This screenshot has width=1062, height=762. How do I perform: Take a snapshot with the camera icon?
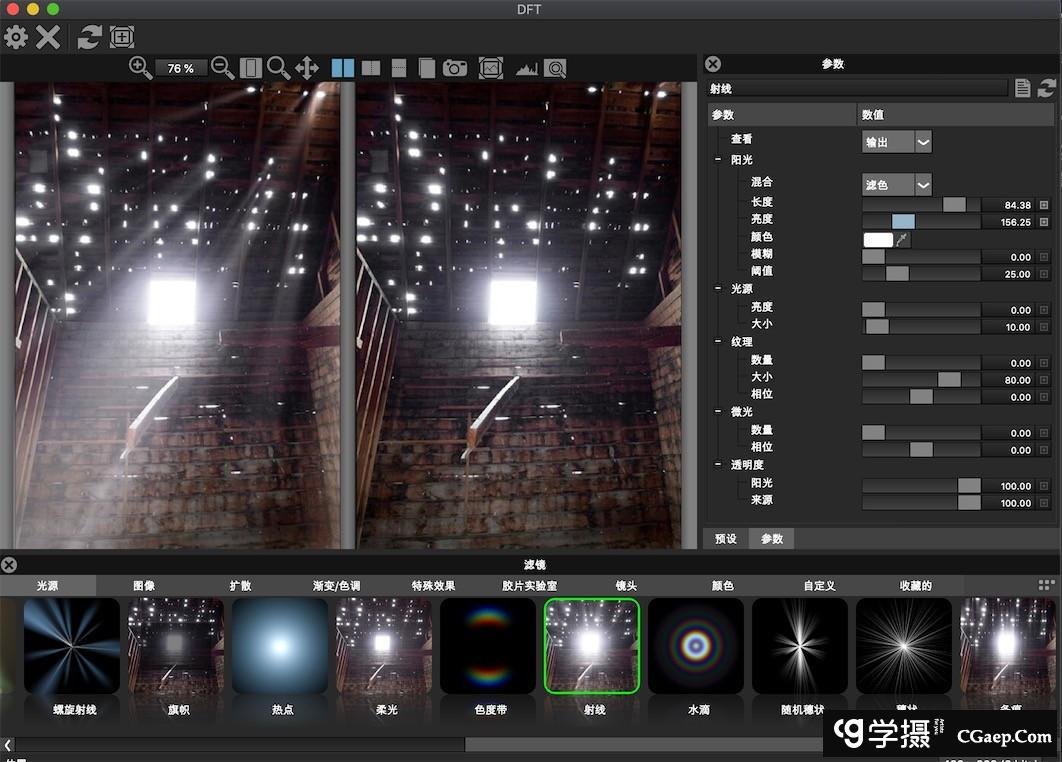(x=455, y=68)
